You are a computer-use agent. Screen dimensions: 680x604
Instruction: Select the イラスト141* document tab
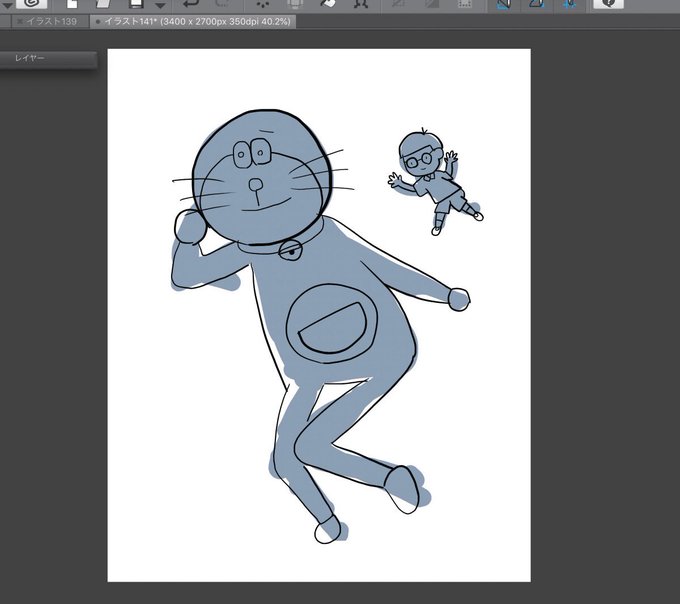[193, 21]
